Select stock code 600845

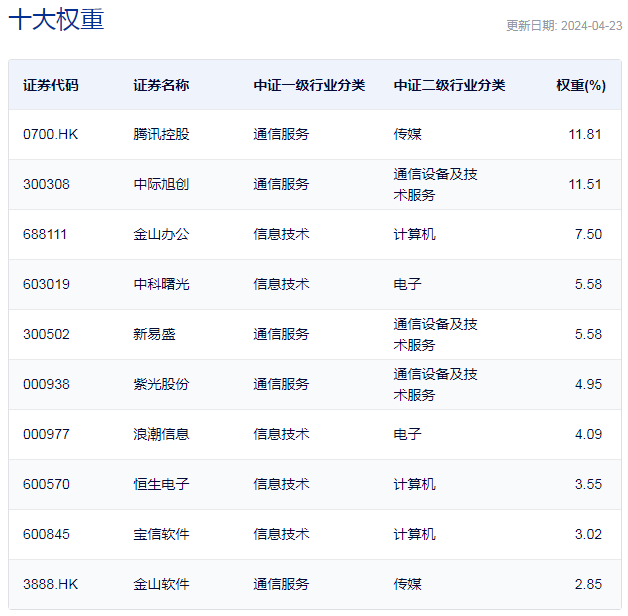pyautogui.click(x=46, y=535)
